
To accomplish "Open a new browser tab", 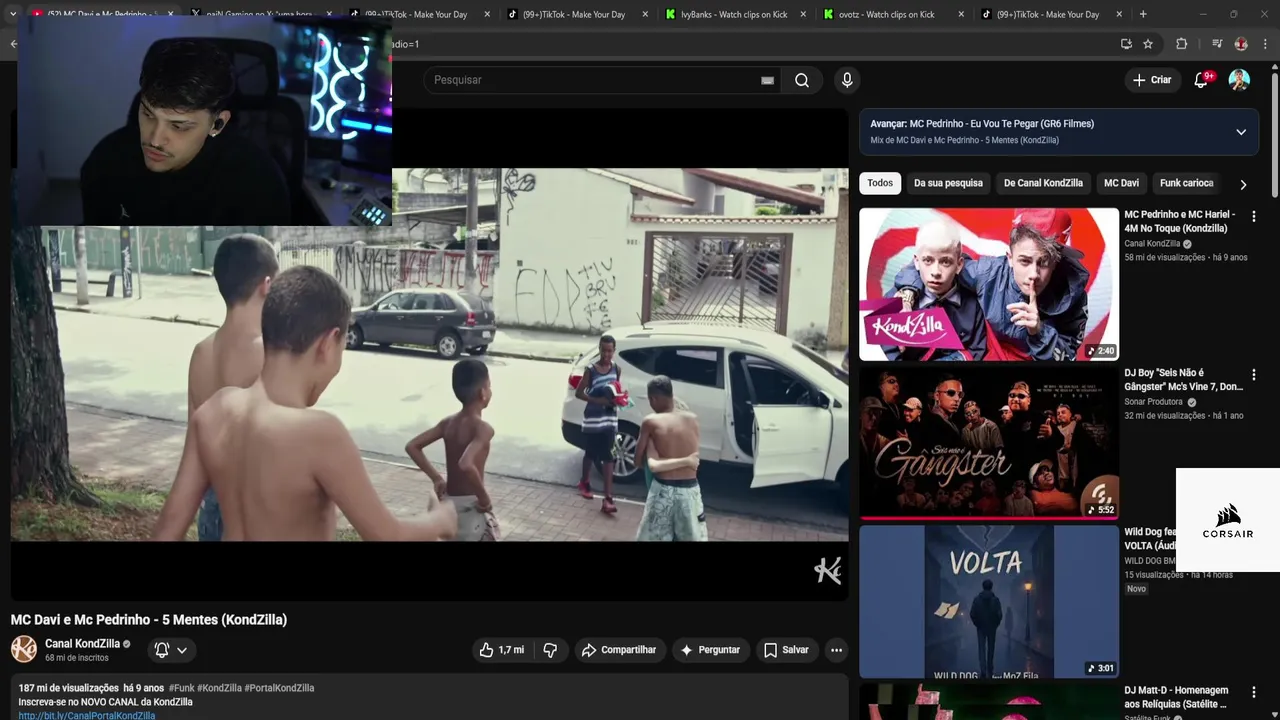I will point(1143,14).
